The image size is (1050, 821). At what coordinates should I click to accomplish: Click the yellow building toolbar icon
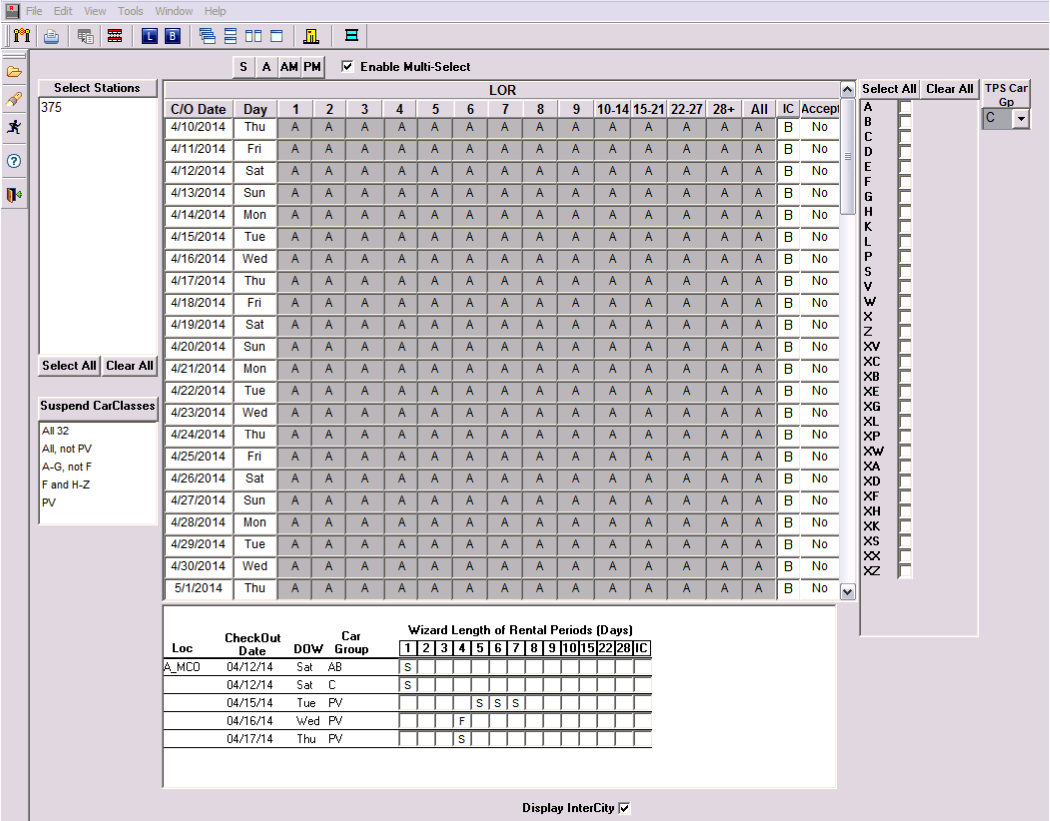coord(311,36)
